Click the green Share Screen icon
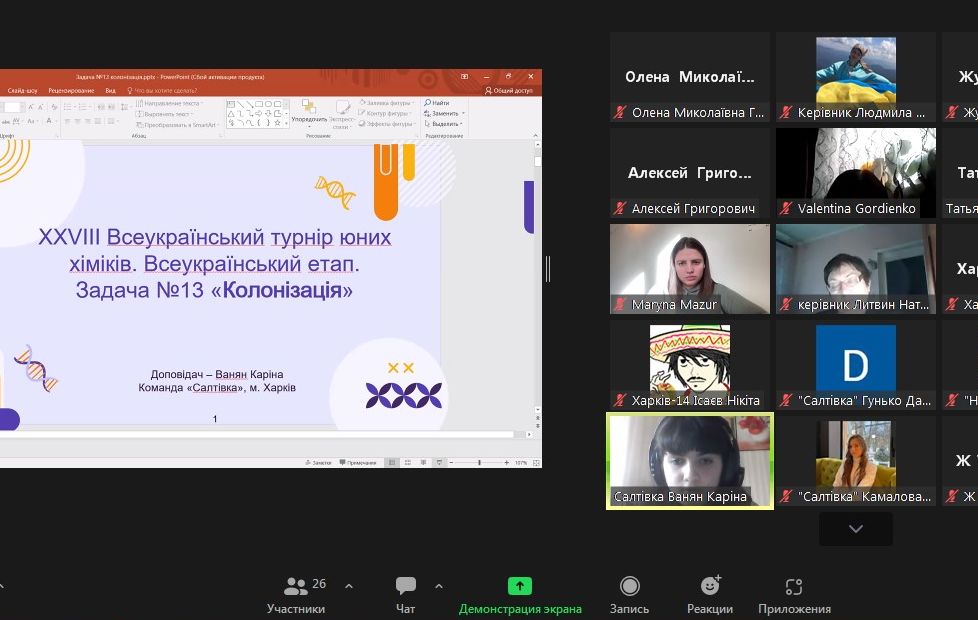Image resolution: width=978 pixels, height=620 pixels. (x=520, y=586)
